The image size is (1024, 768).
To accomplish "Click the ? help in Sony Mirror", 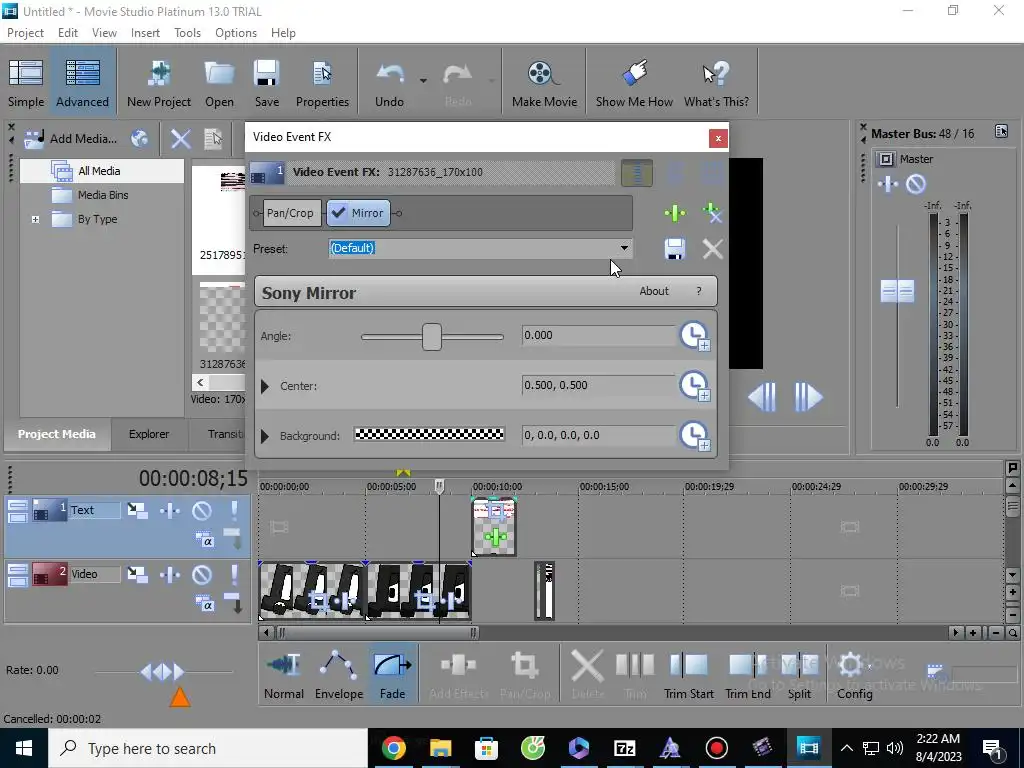I will coord(699,291).
